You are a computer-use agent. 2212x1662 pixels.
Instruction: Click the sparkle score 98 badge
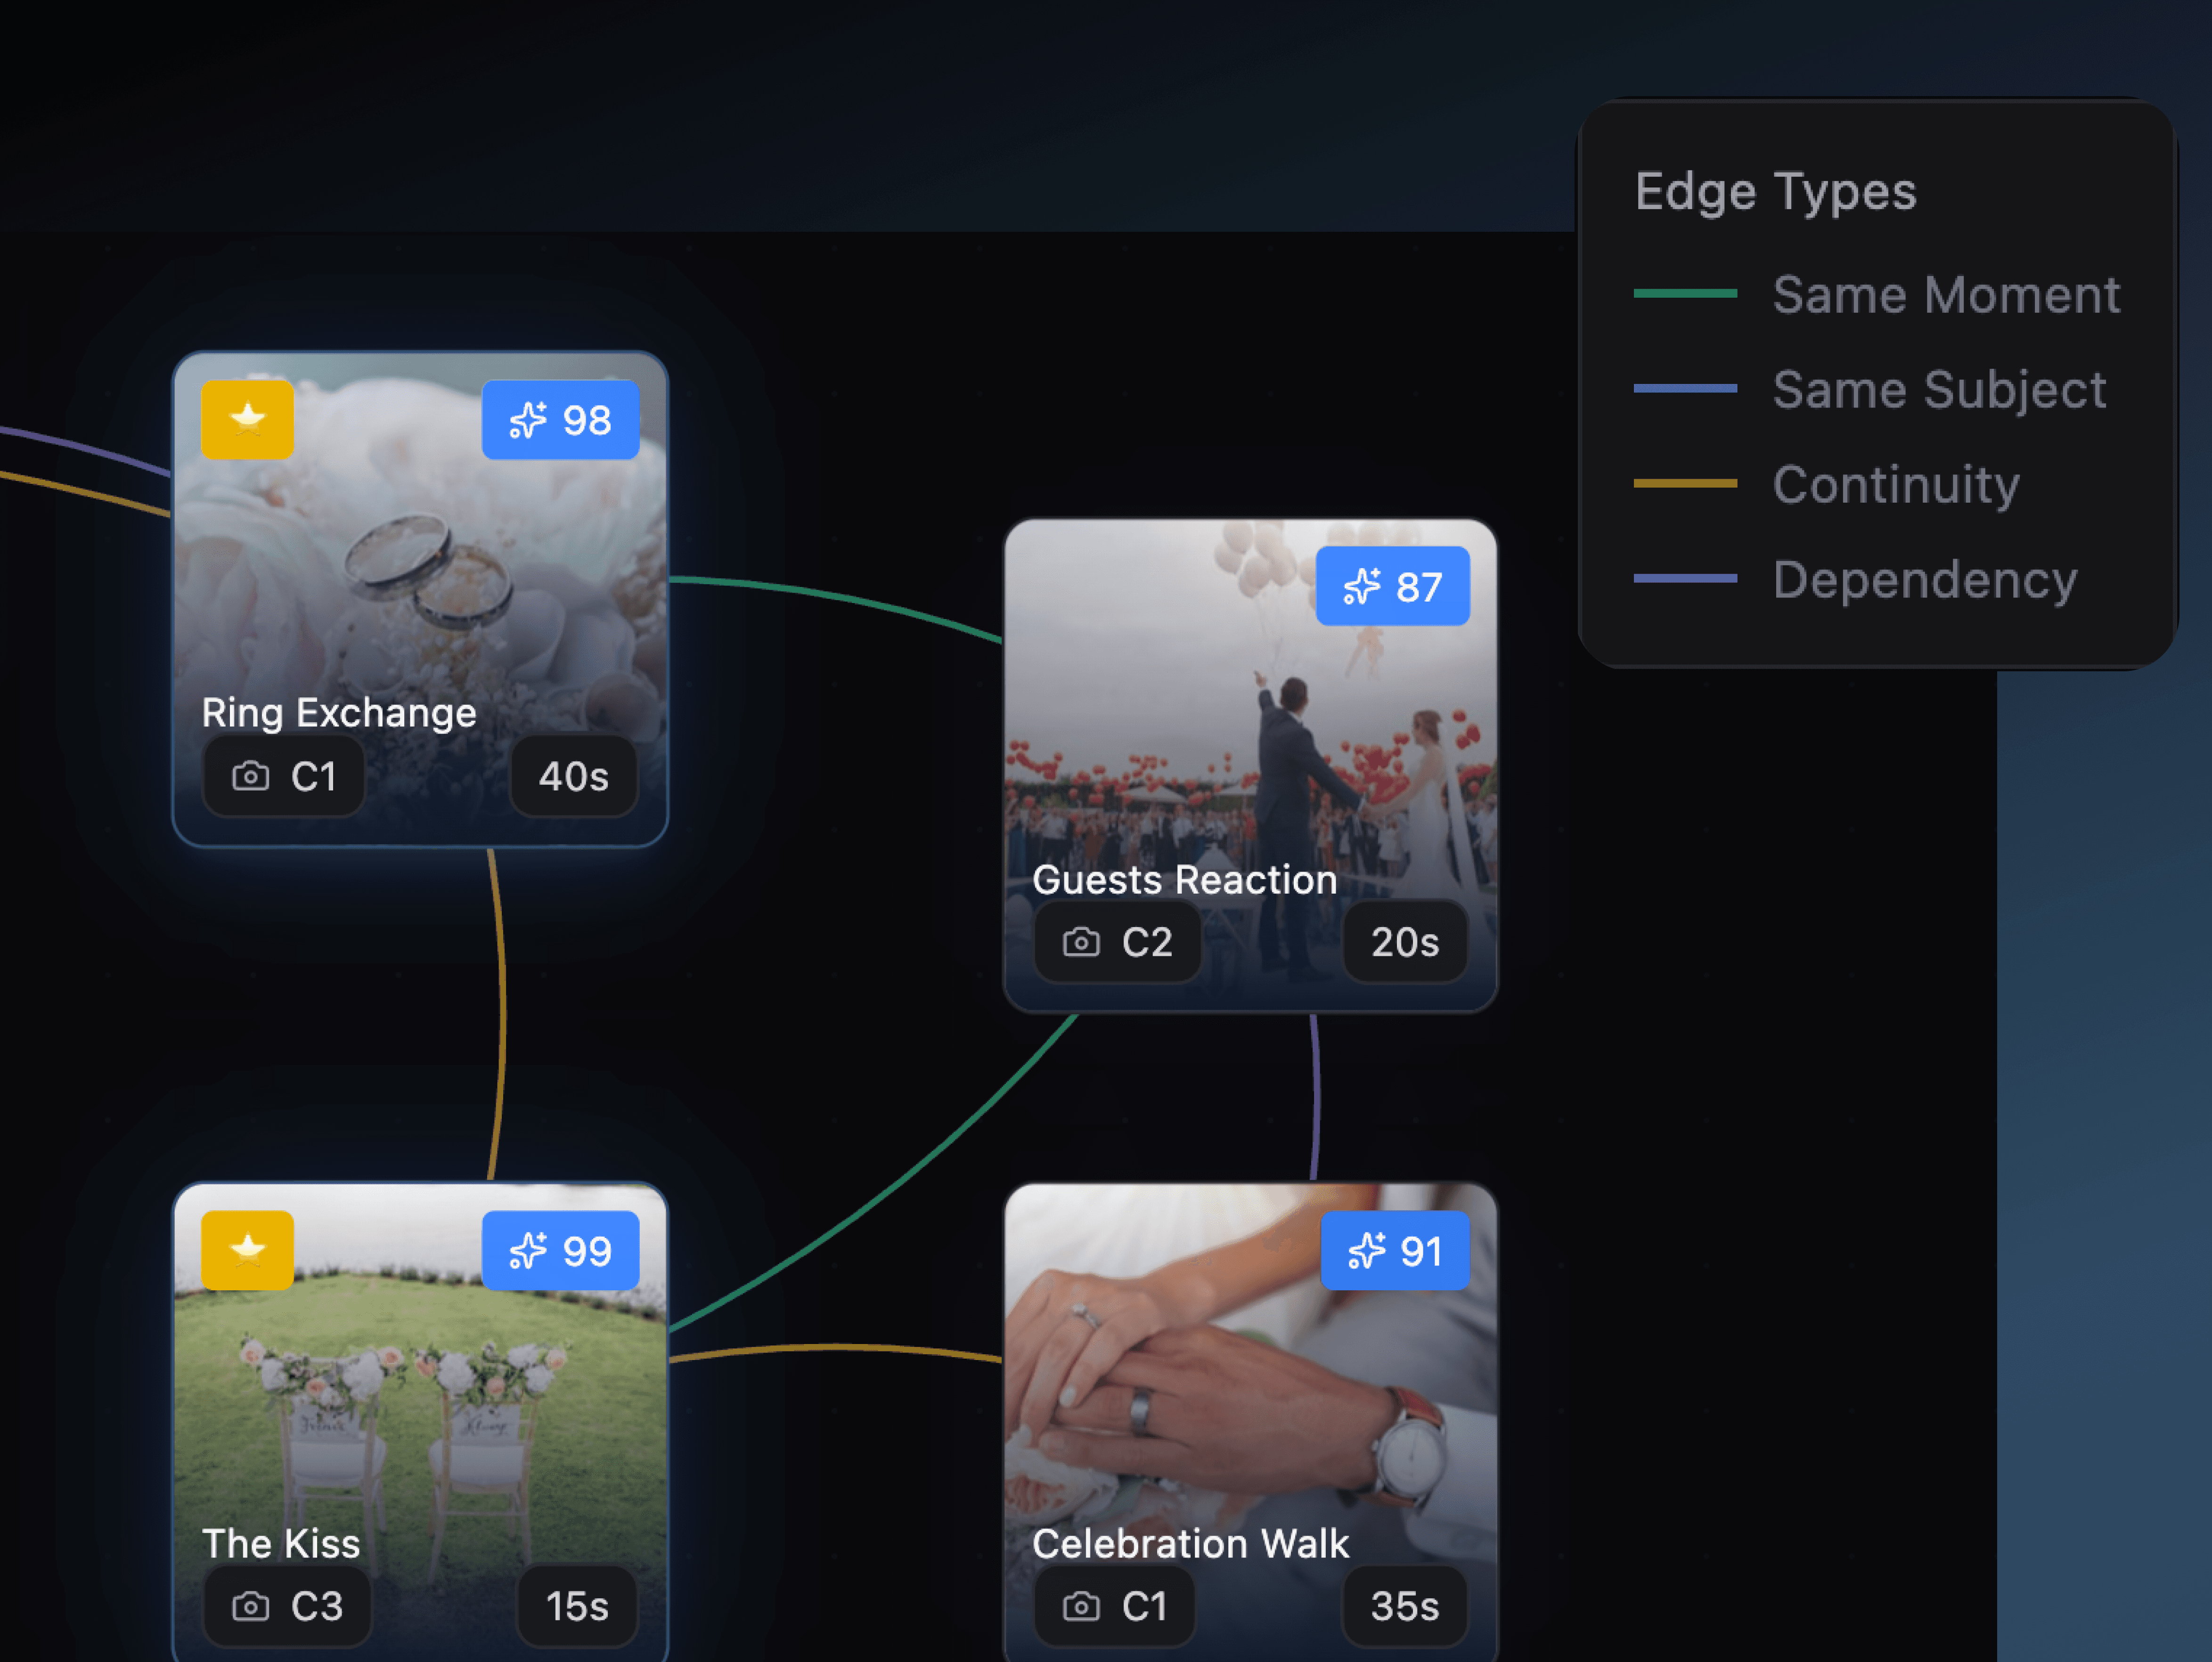(x=560, y=420)
